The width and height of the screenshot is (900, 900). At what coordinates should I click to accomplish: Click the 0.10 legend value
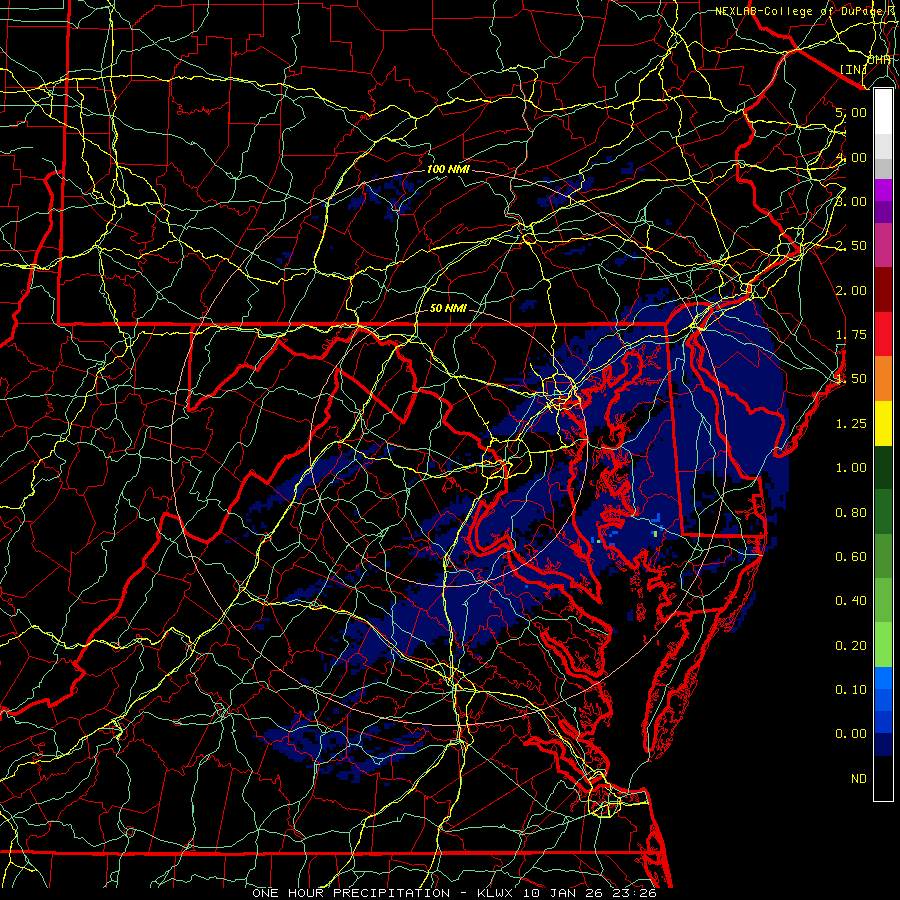pos(851,690)
